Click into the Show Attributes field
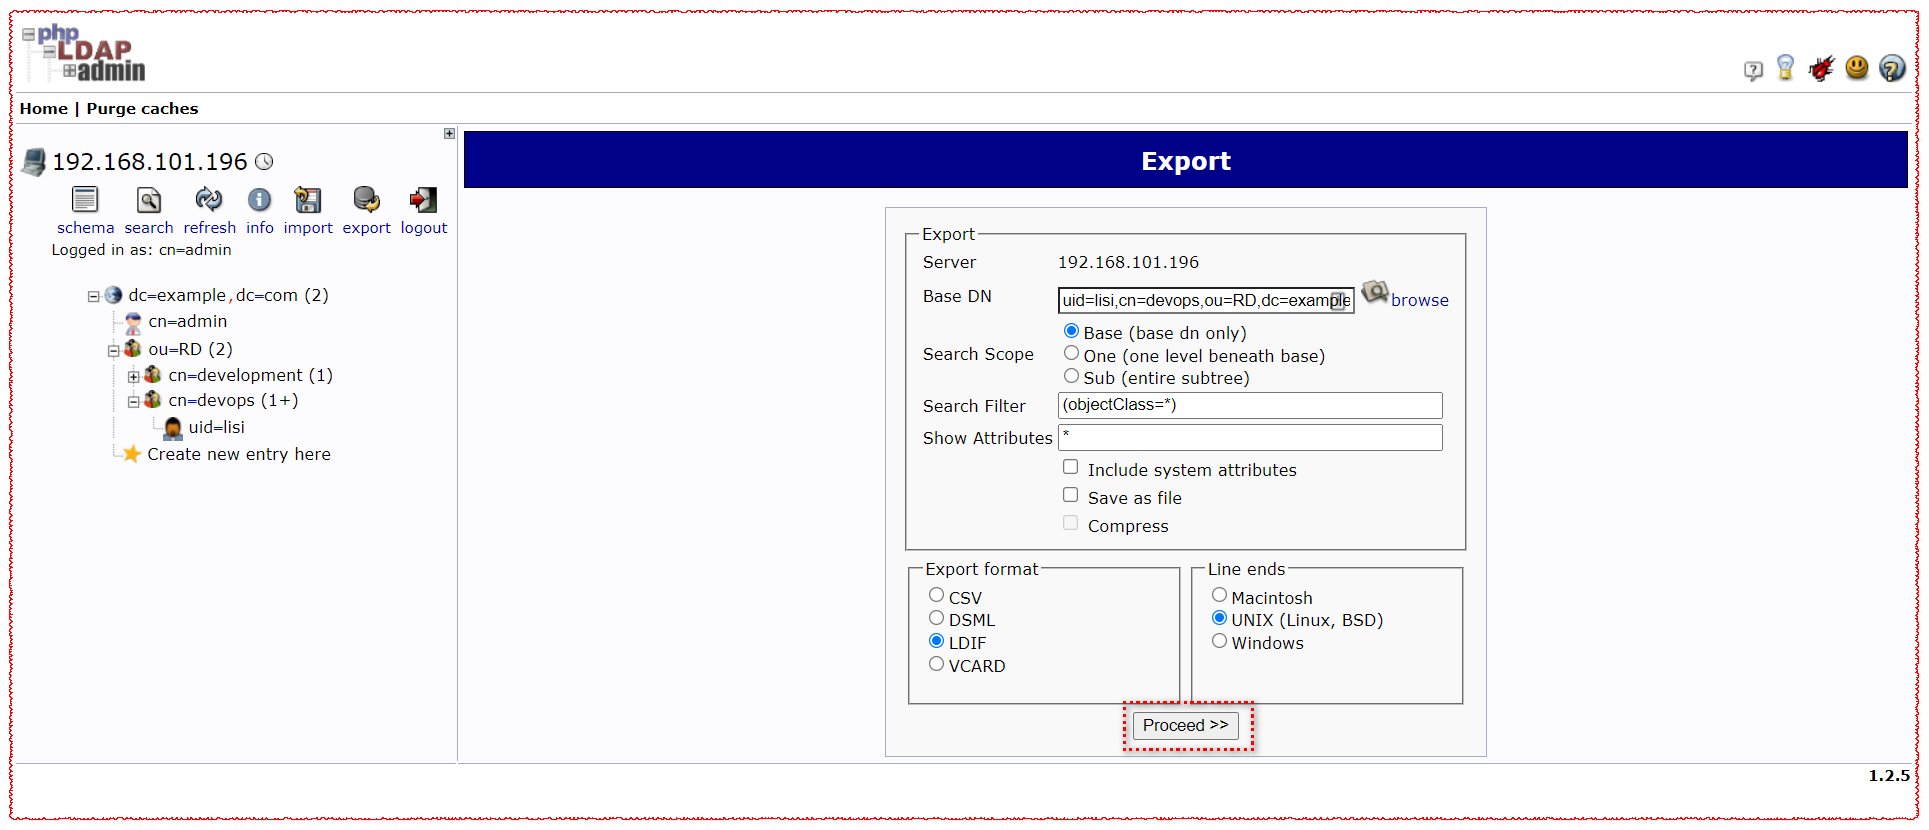 [1250, 437]
